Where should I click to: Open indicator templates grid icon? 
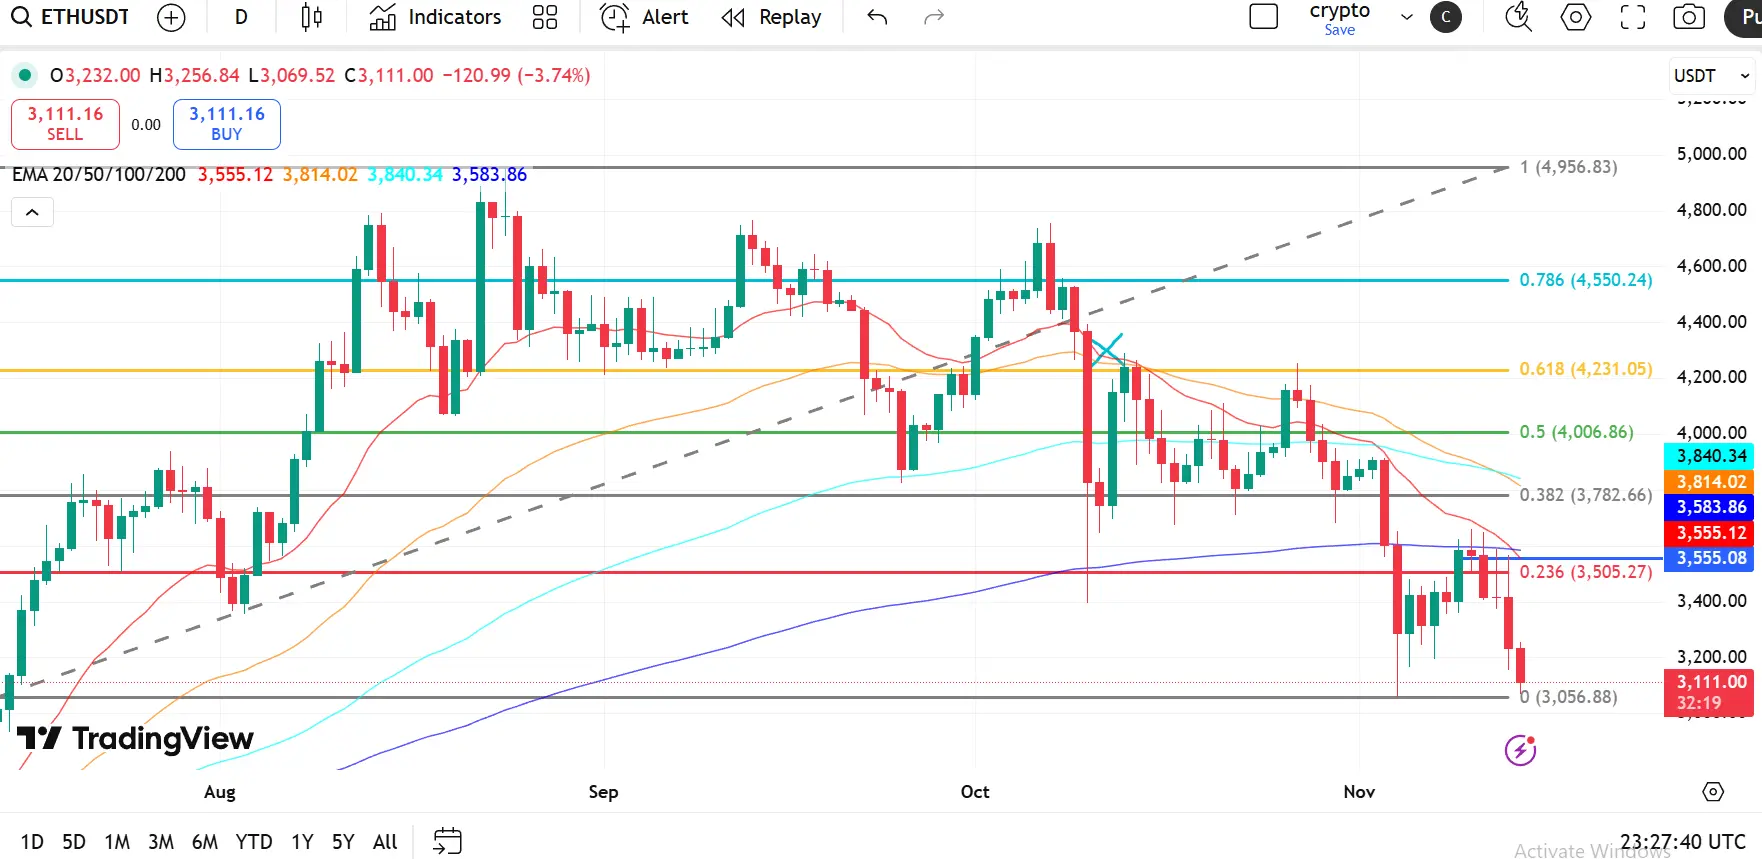[x=545, y=17]
